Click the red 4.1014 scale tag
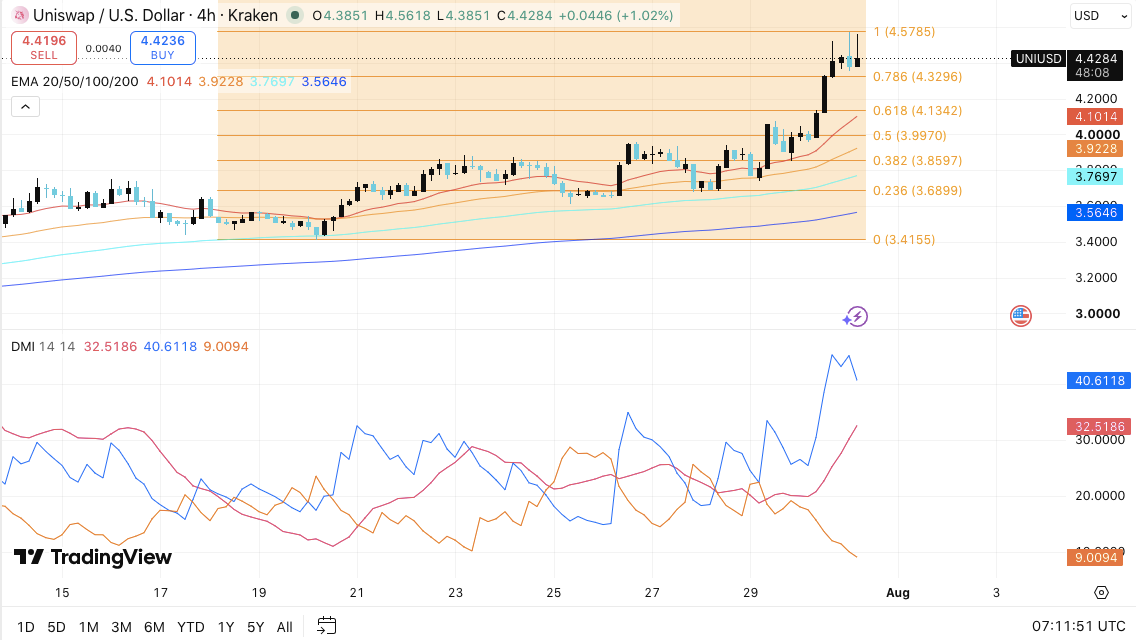The height and width of the screenshot is (640, 1136). (1095, 117)
